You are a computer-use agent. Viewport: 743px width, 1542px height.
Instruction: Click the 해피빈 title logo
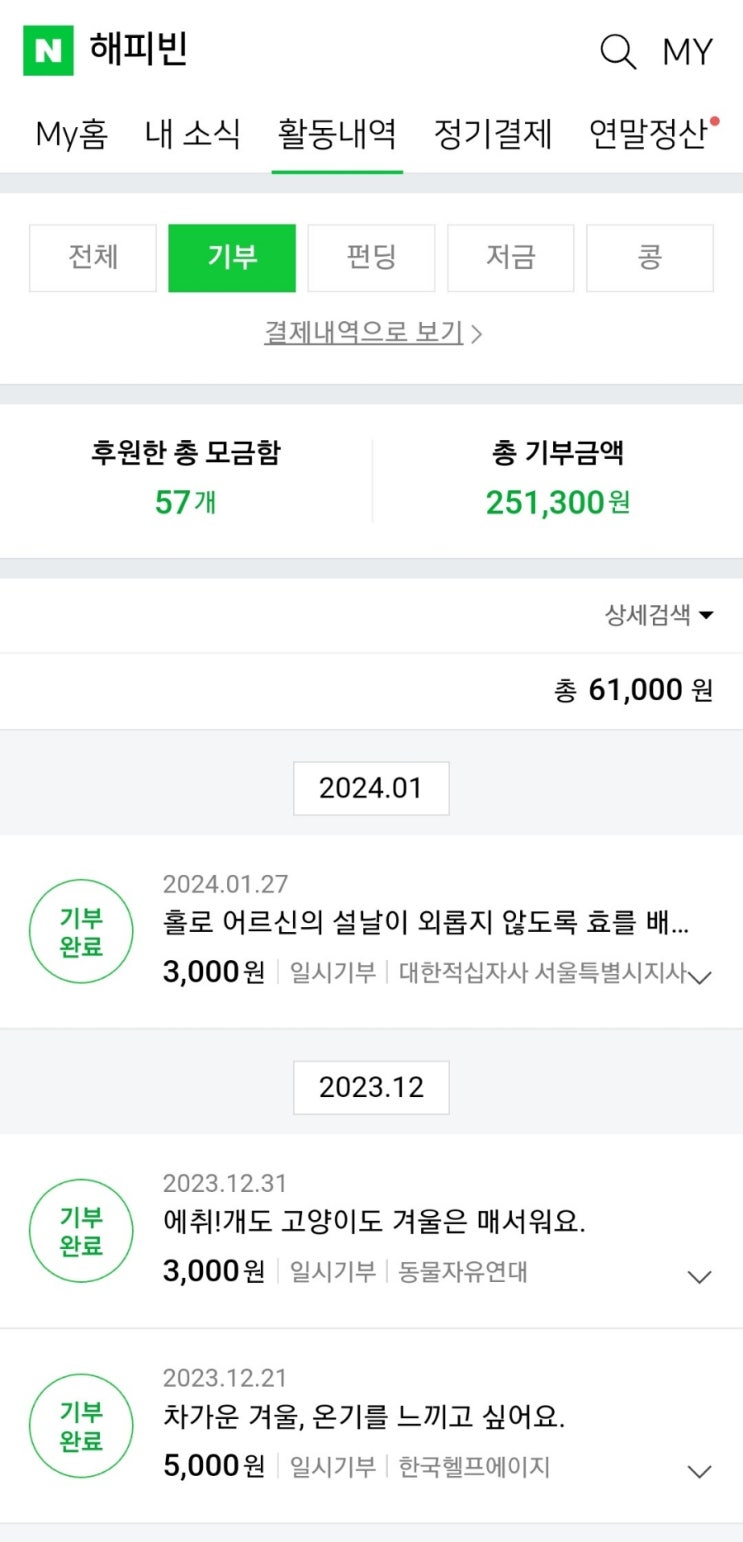pyautogui.click(x=139, y=49)
